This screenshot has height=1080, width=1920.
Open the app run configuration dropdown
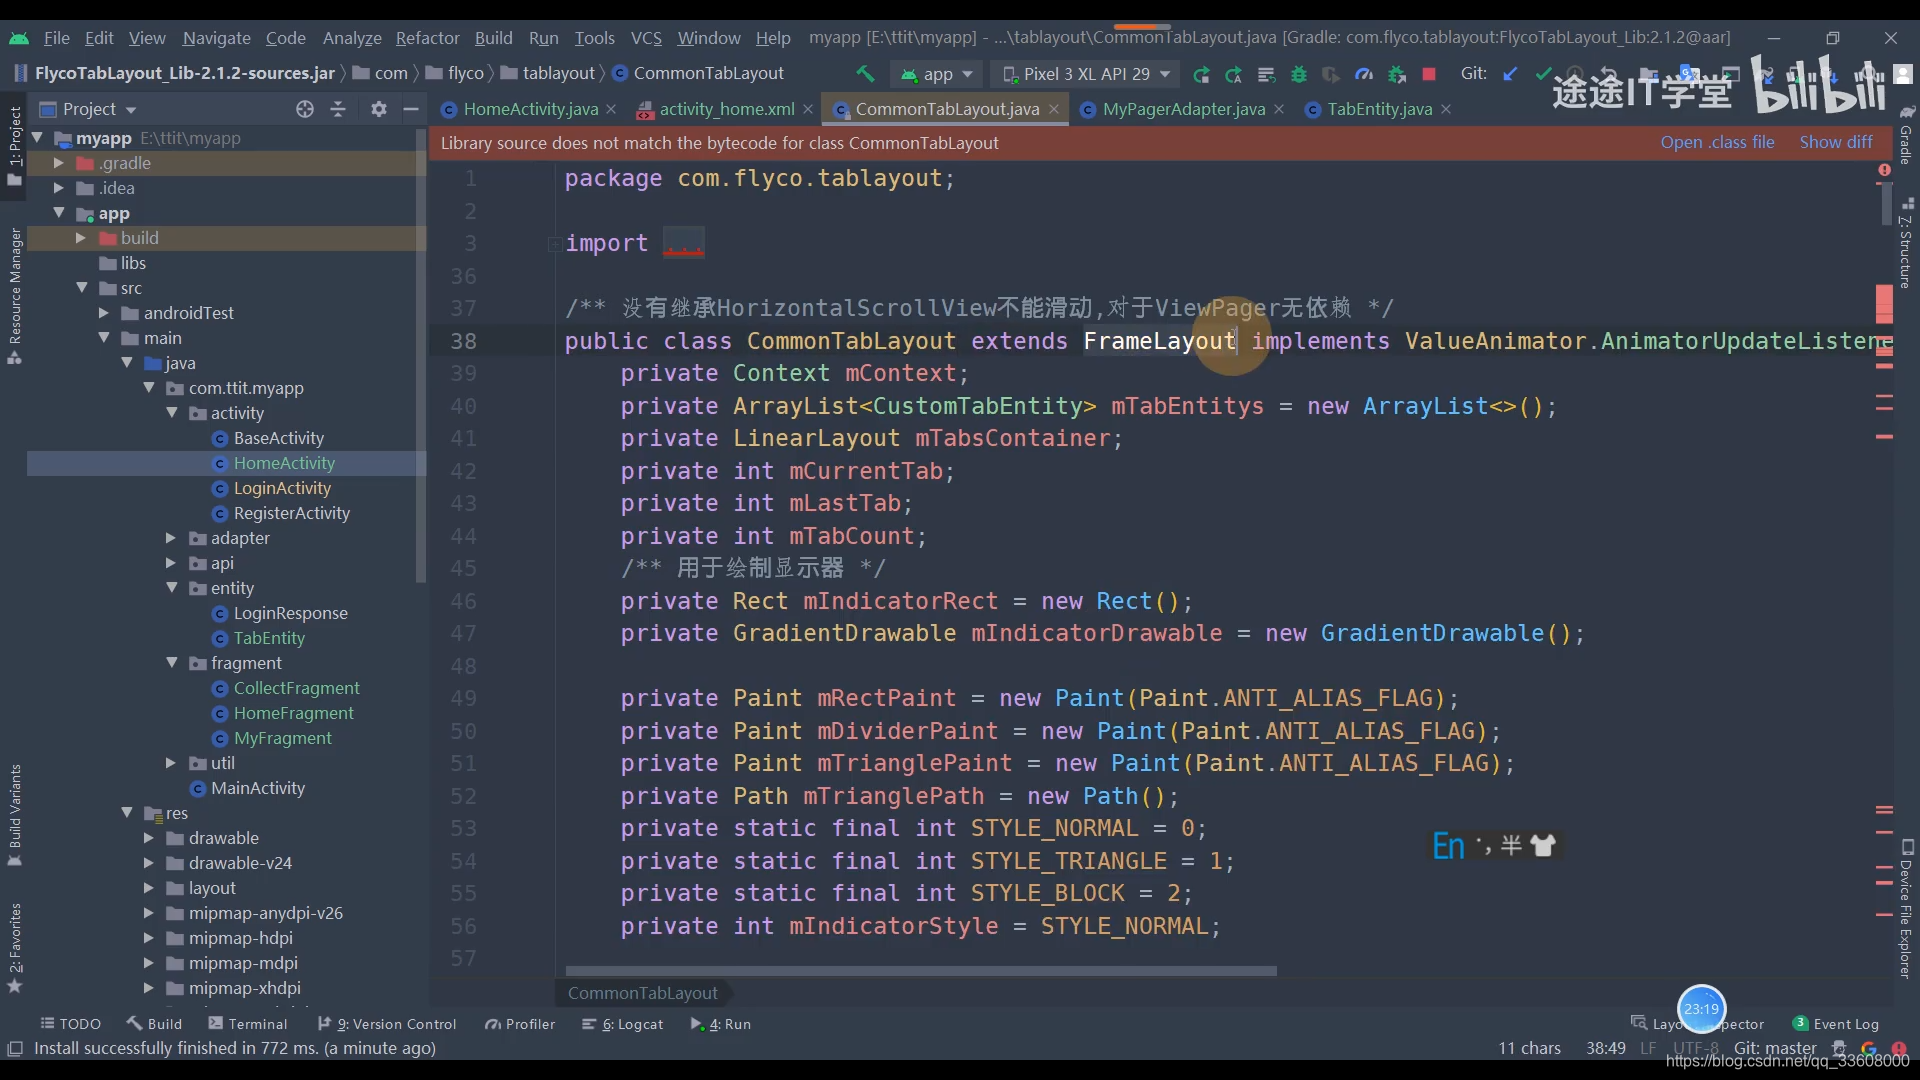coord(938,74)
